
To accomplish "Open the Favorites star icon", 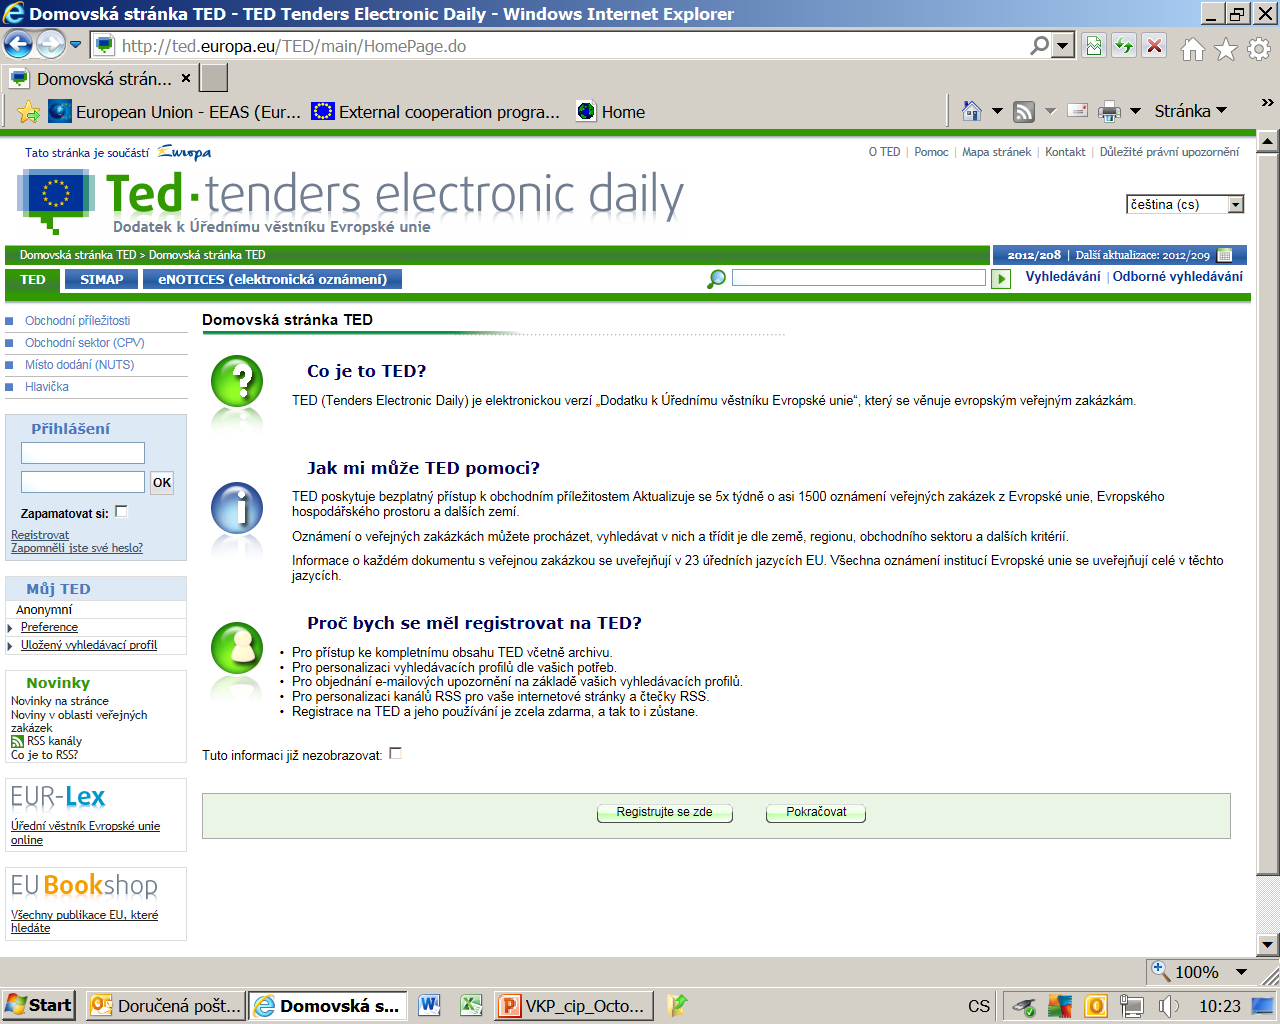I will (x=1226, y=48).
